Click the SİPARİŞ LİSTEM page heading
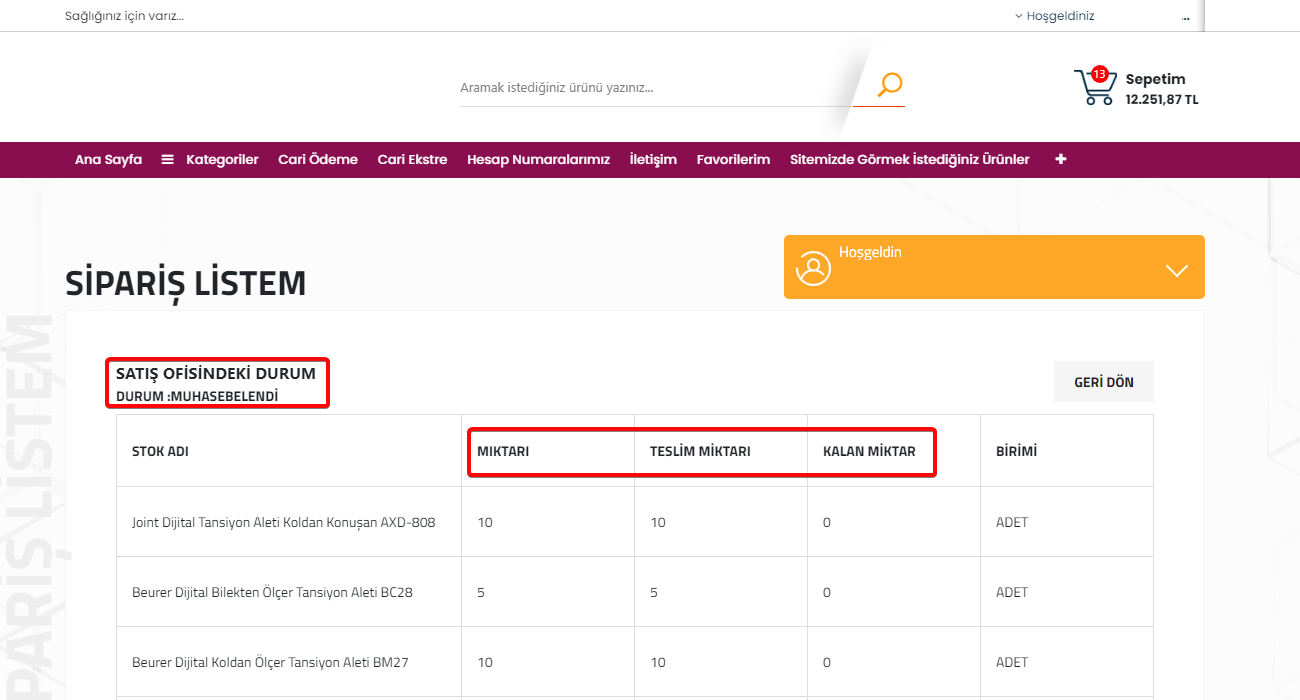The width and height of the screenshot is (1300, 700). [186, 284]
